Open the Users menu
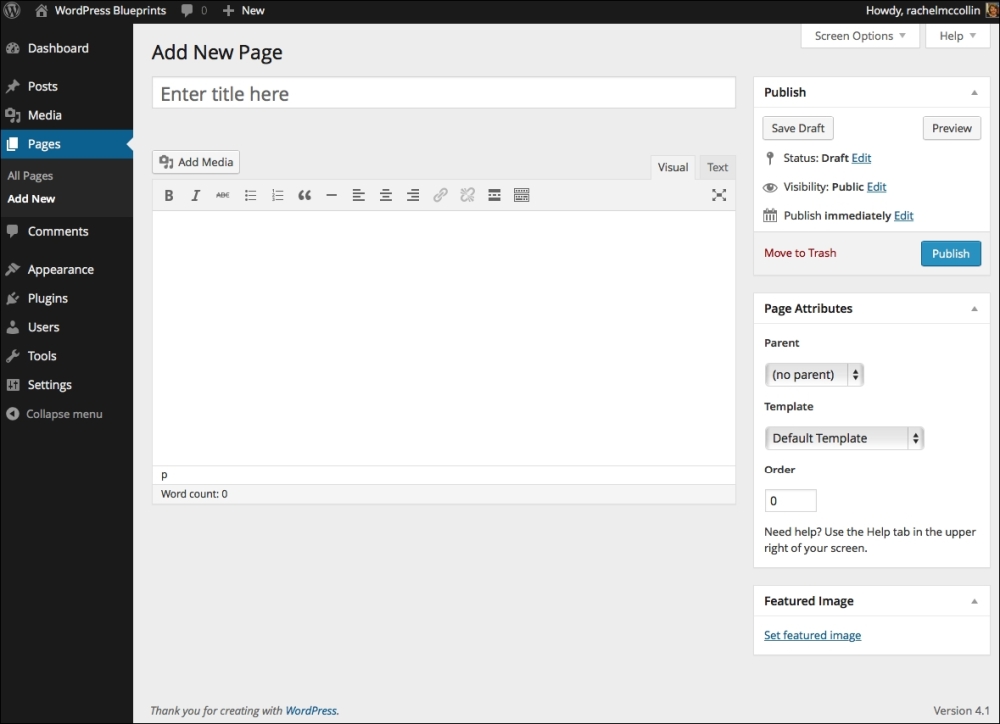The image size is (1000, 724). (x=66, y=327)
